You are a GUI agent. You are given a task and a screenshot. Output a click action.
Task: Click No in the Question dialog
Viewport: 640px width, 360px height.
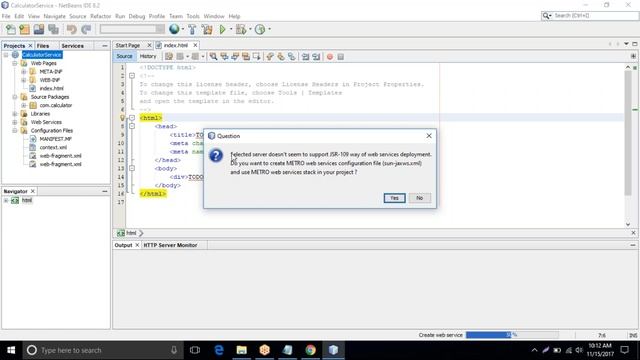click(x=420, y=198)
